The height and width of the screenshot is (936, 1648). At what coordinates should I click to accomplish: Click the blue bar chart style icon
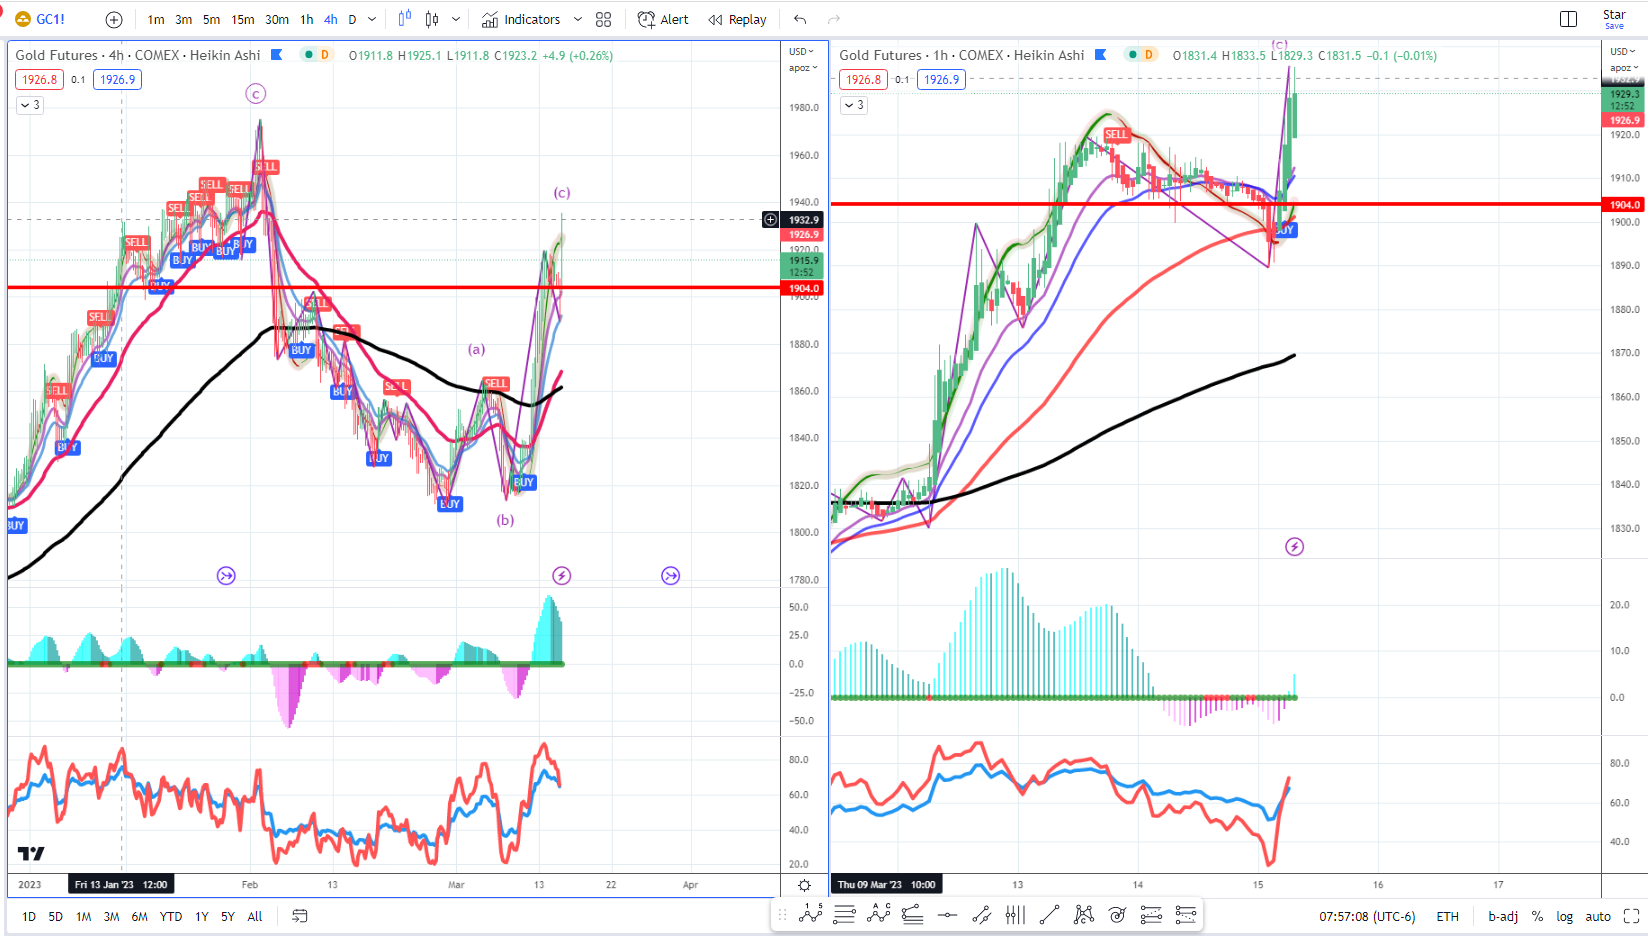click(x=405, y=19)
